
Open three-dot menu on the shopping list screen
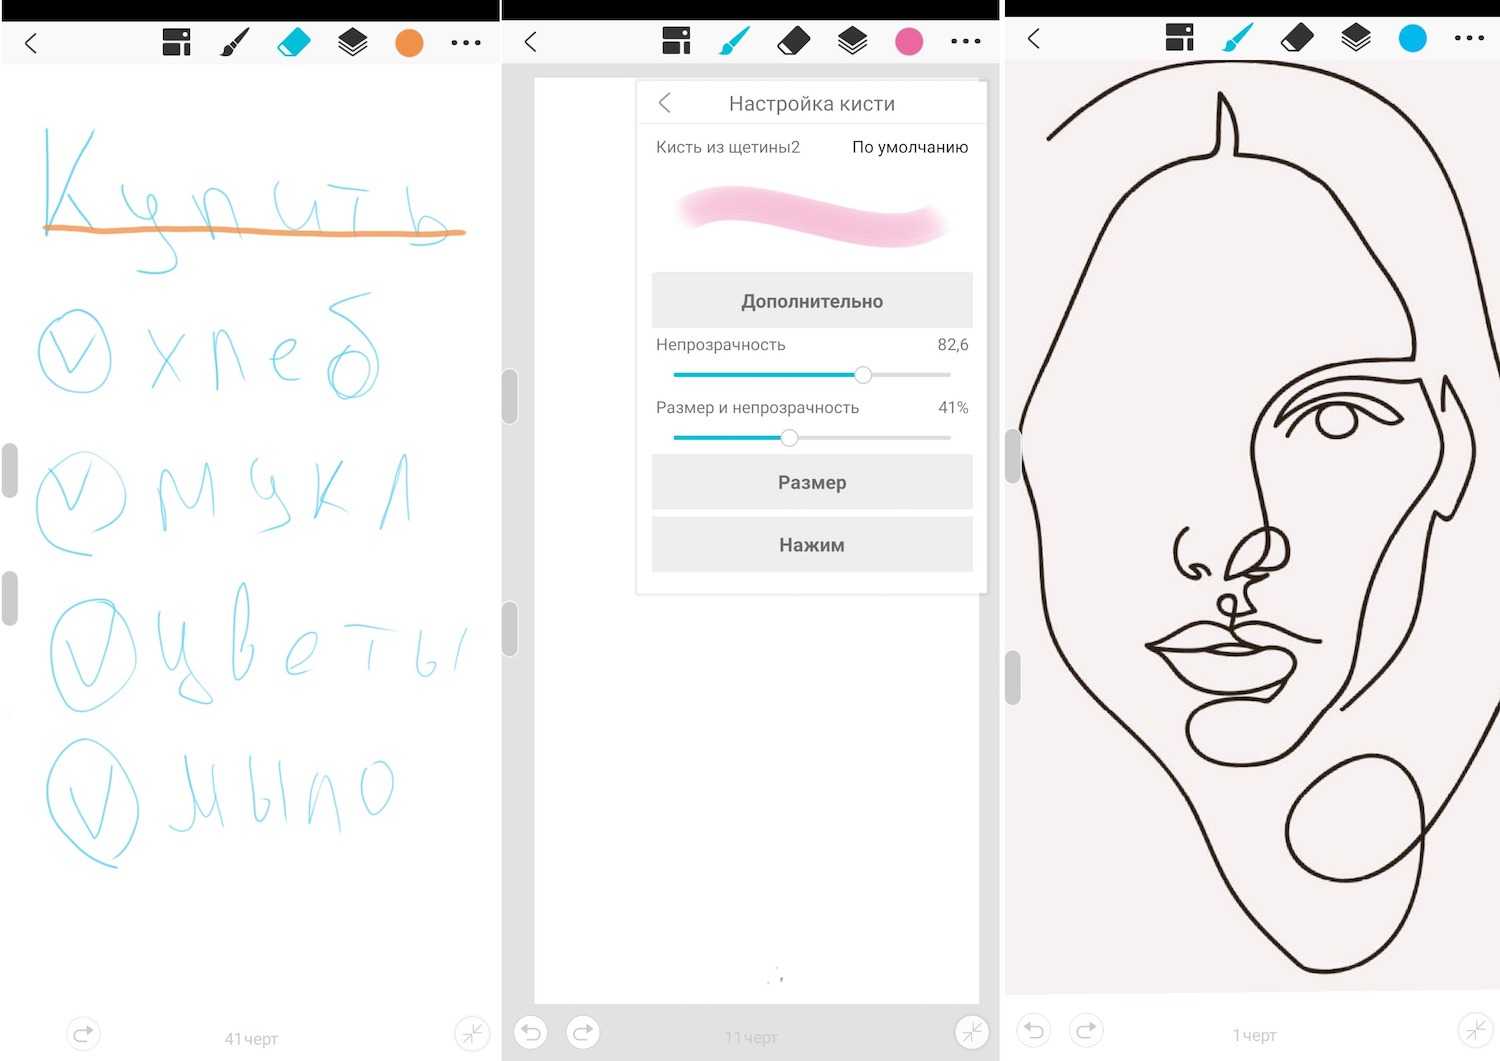(x=466, y=43)
